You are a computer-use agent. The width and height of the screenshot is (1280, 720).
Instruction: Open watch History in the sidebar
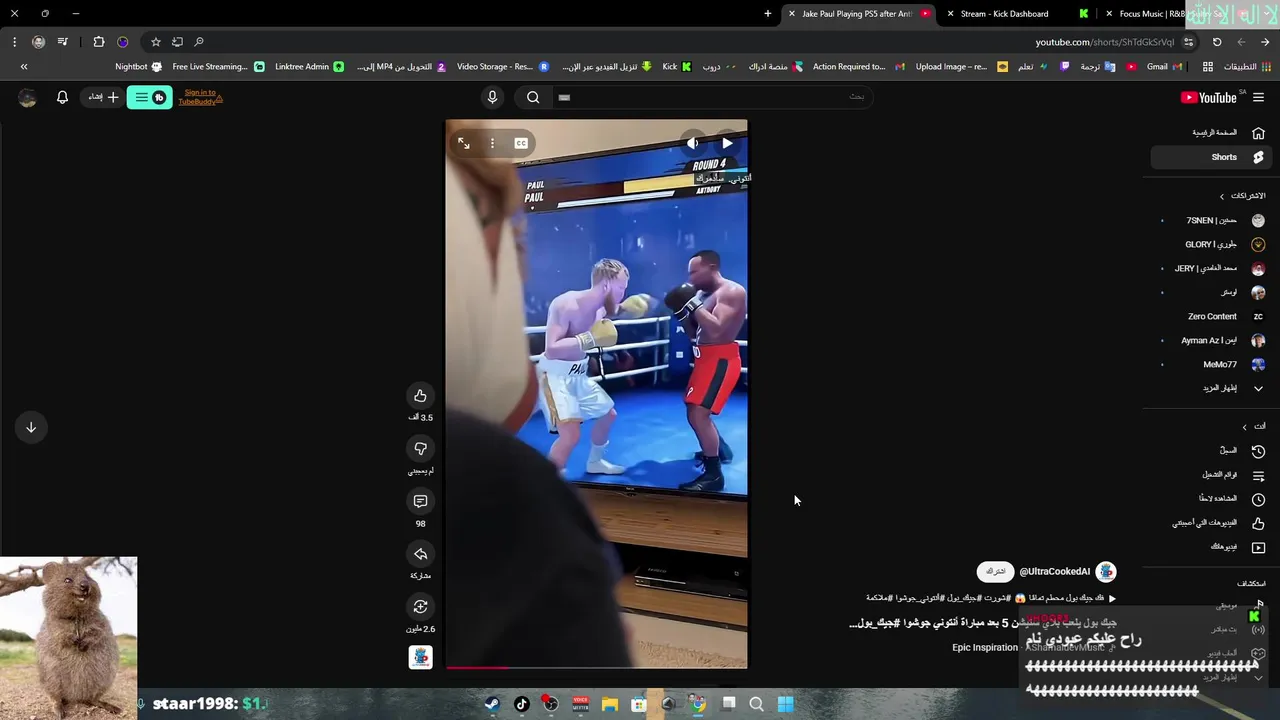[1209, 451]
